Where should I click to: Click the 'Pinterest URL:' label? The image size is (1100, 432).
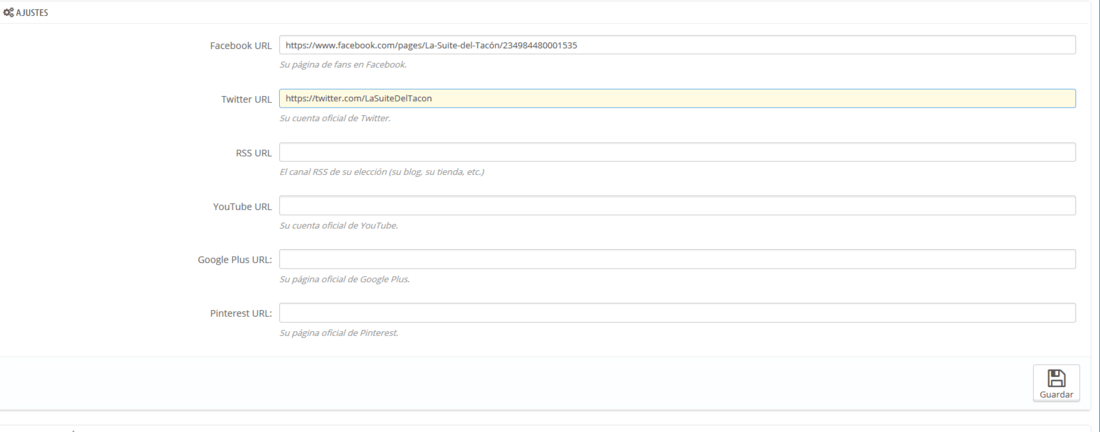coord(241,313)
